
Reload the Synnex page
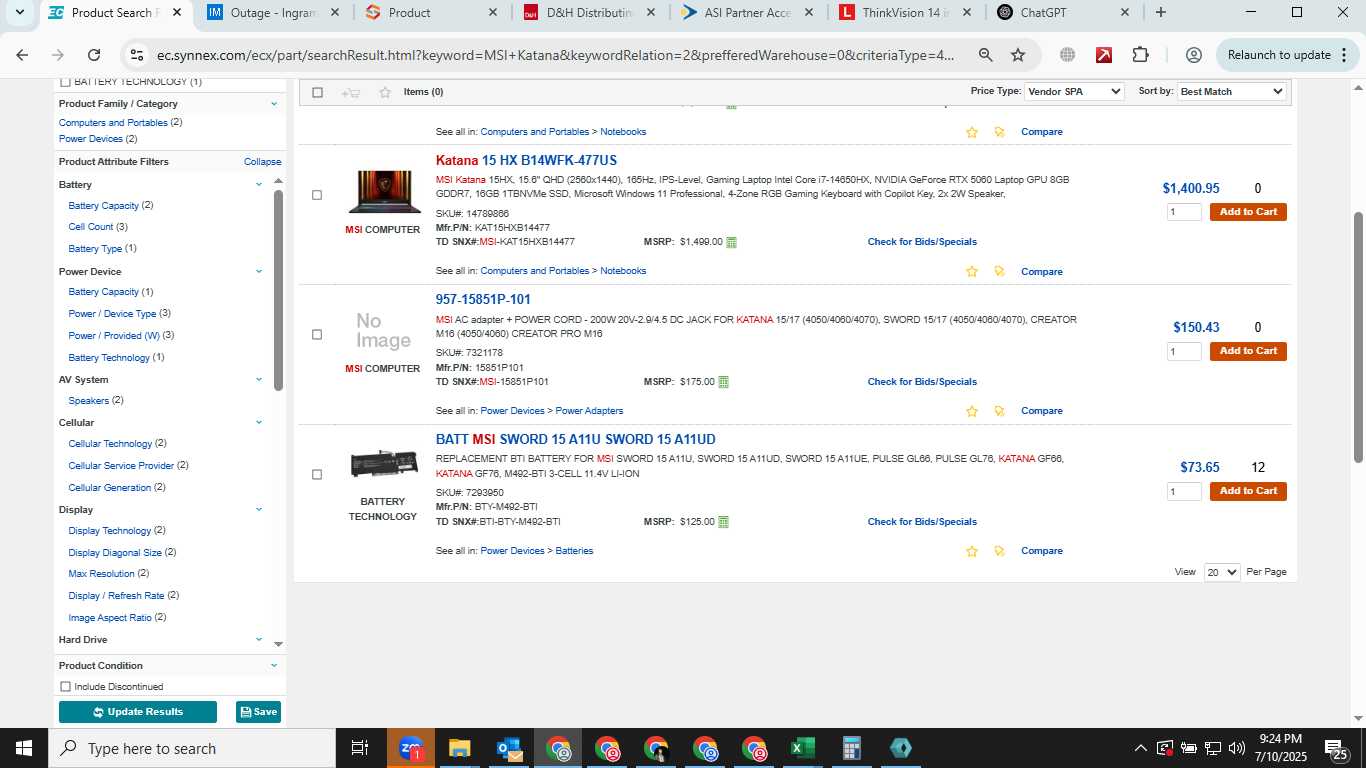click(94, 55)
